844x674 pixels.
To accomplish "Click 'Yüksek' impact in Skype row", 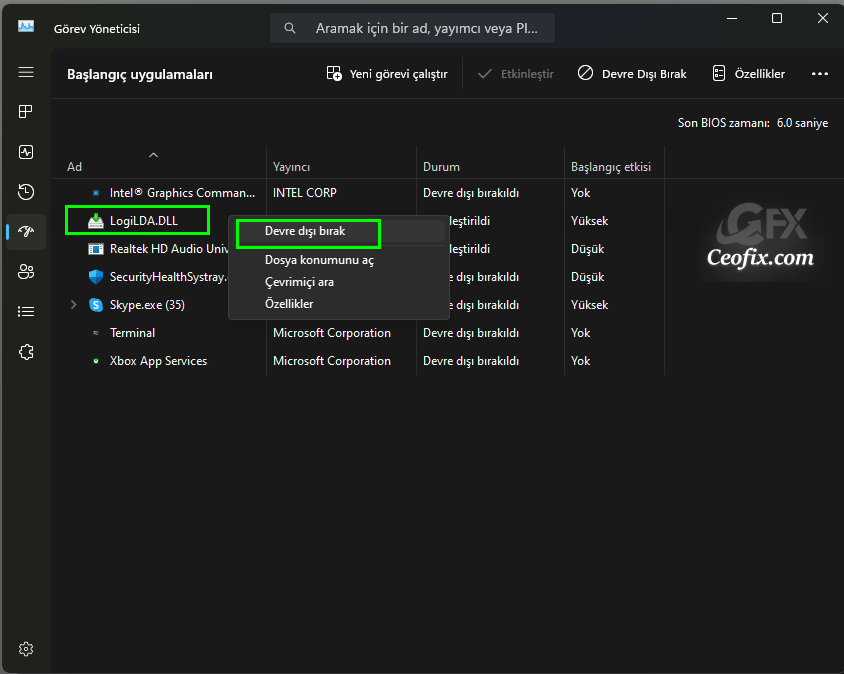I will point(589,305).
